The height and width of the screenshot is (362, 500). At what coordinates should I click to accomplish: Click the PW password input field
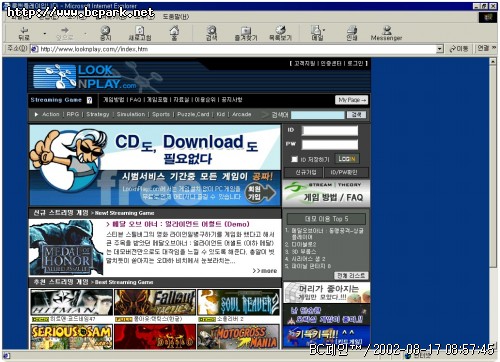330,144
